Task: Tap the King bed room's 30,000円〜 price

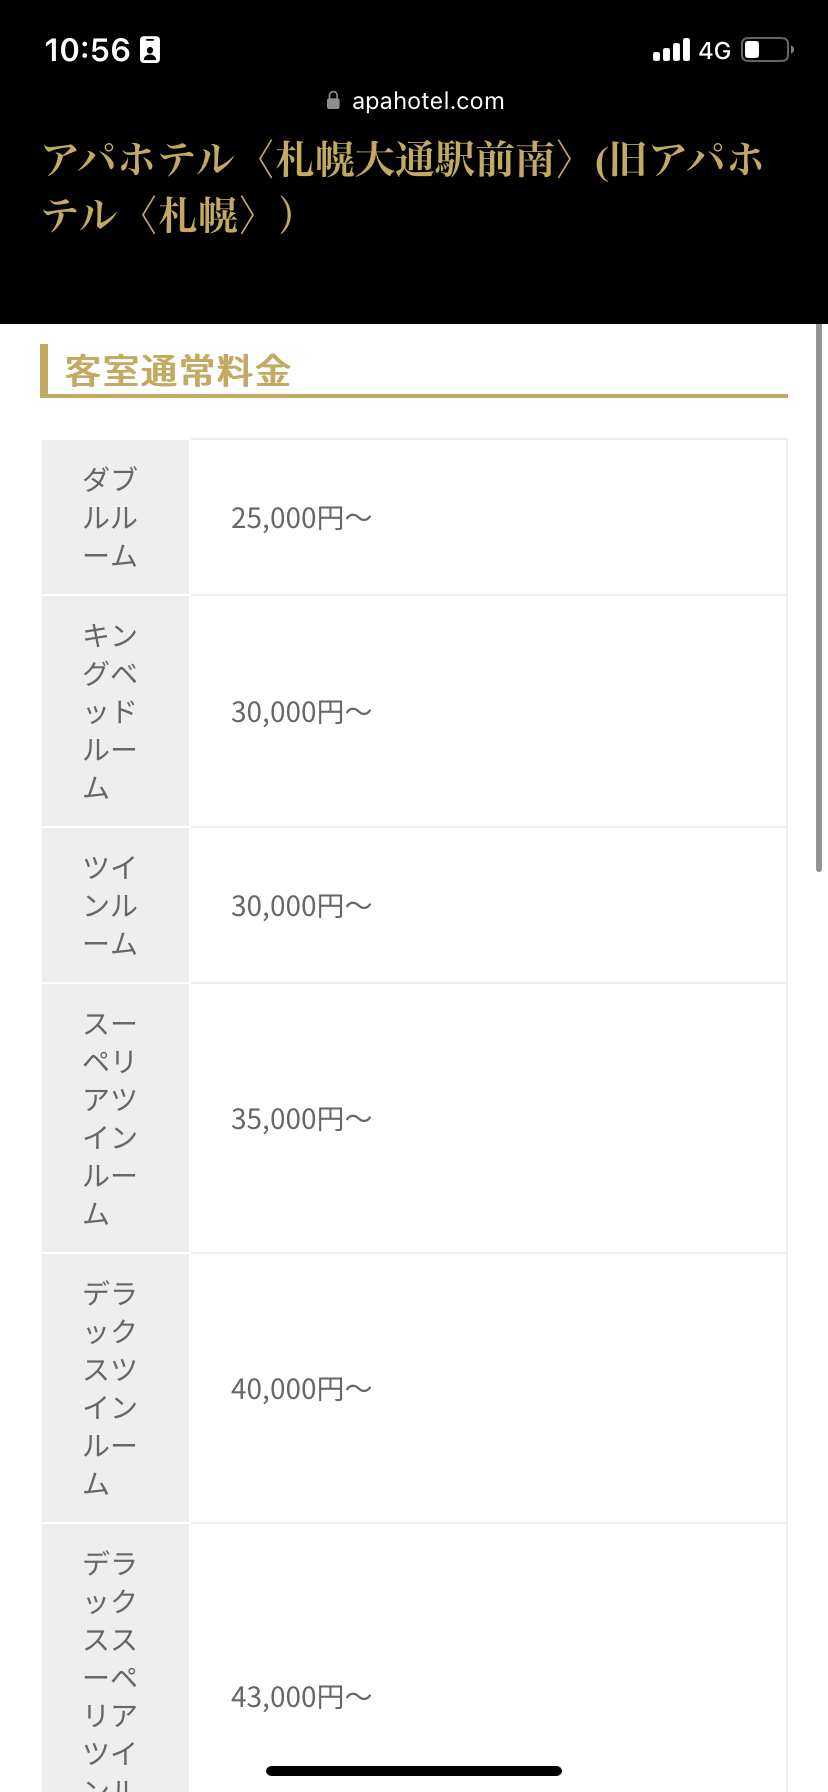Action: point(301,712)
